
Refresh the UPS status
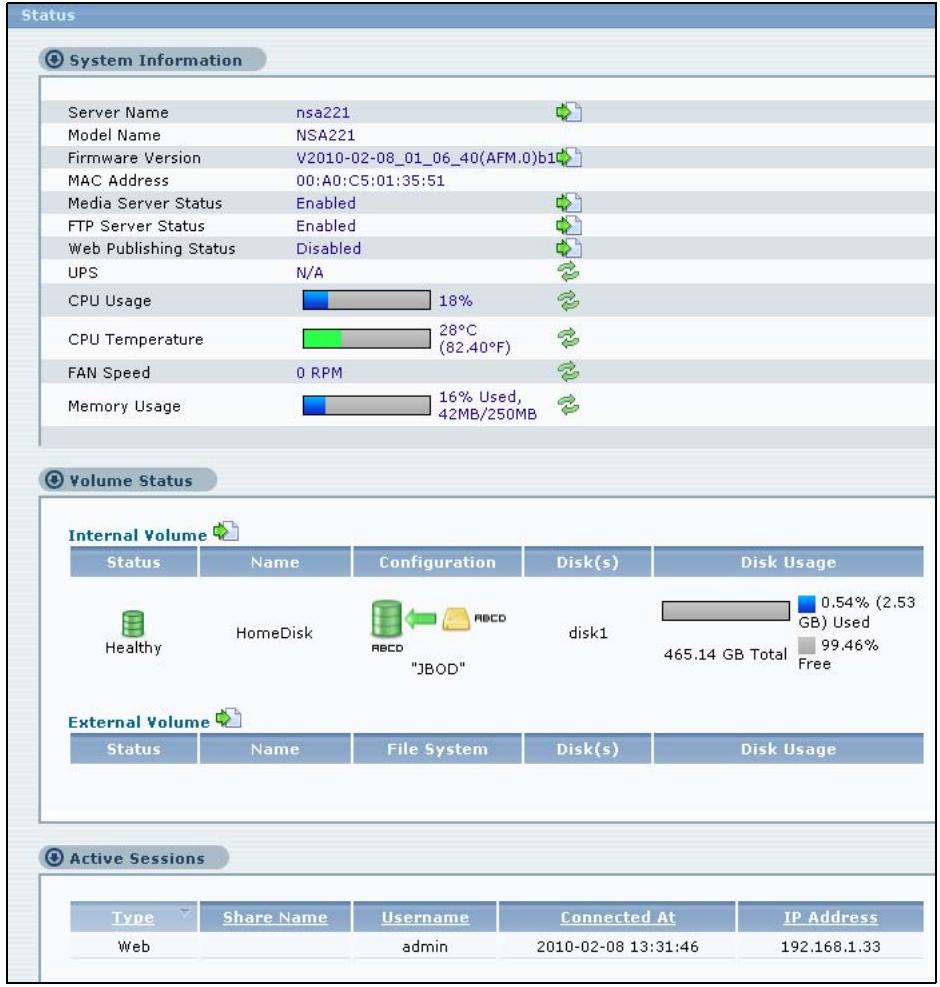(x=569, y=272)
